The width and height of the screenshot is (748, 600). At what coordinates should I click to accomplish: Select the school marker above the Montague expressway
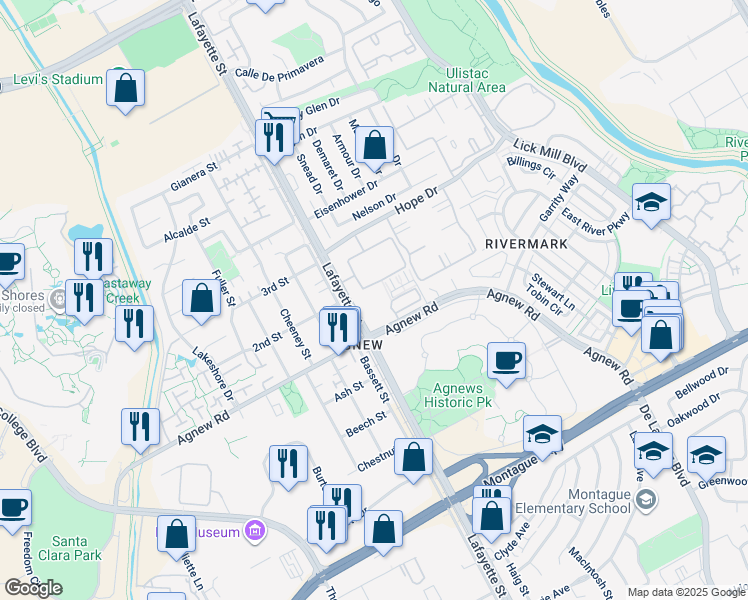tap(542, 435)
